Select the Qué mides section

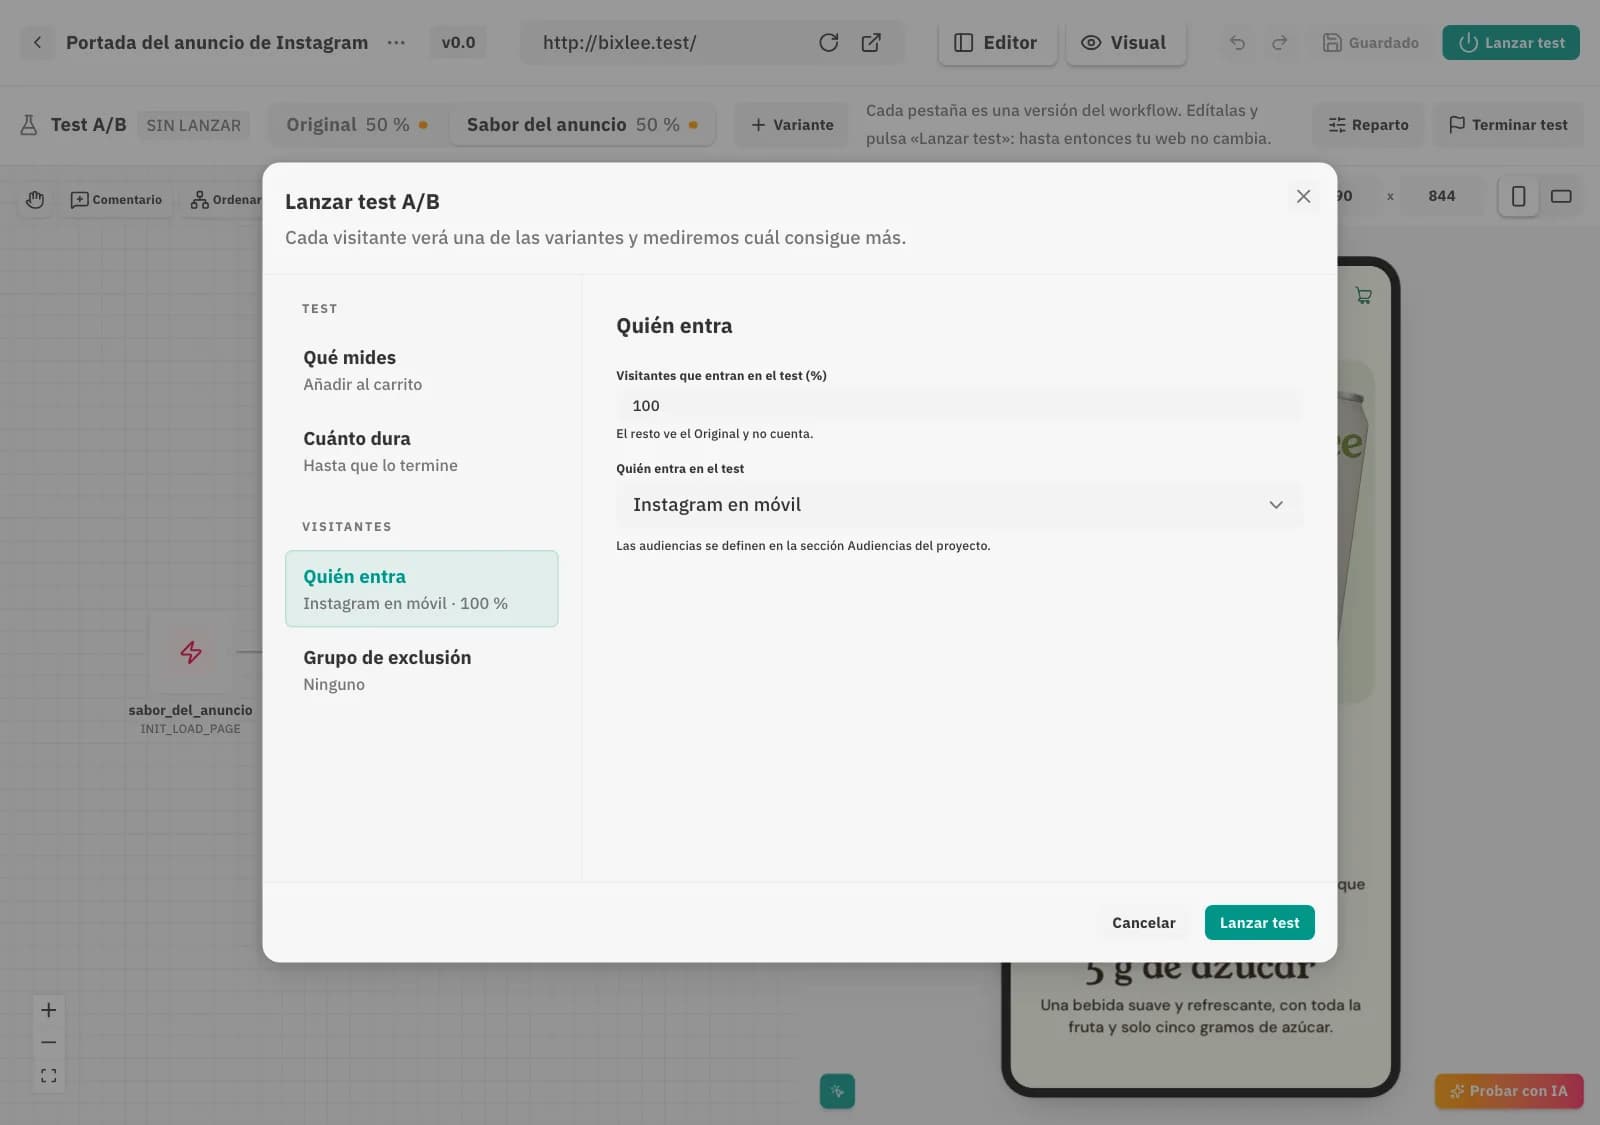[x=421, y=370]
